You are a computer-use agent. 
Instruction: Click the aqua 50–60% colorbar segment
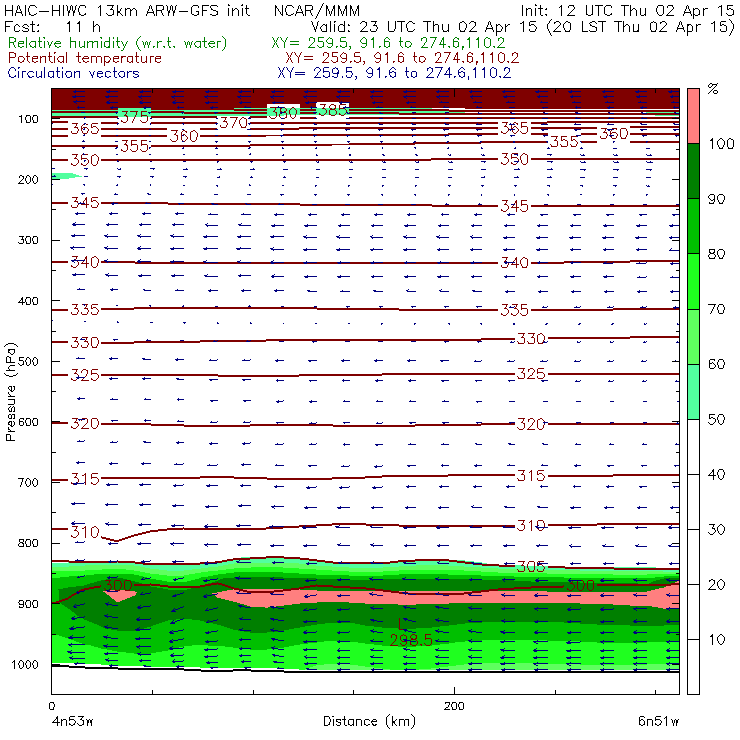693,392
